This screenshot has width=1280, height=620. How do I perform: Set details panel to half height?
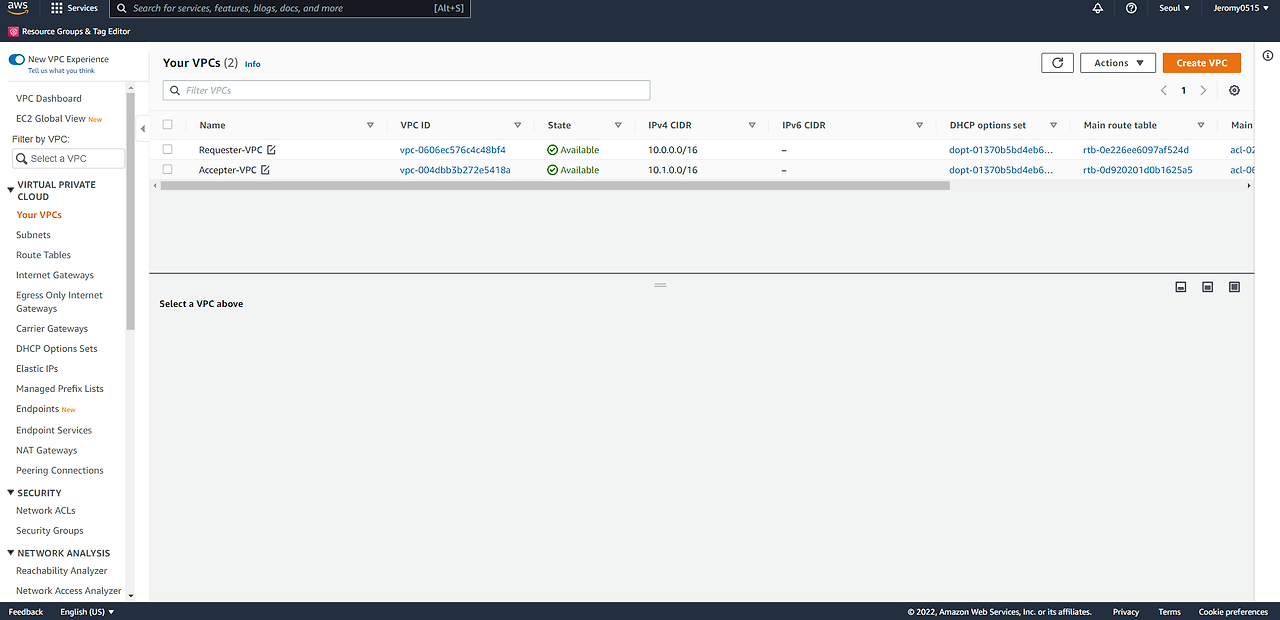click(1207, 287)
